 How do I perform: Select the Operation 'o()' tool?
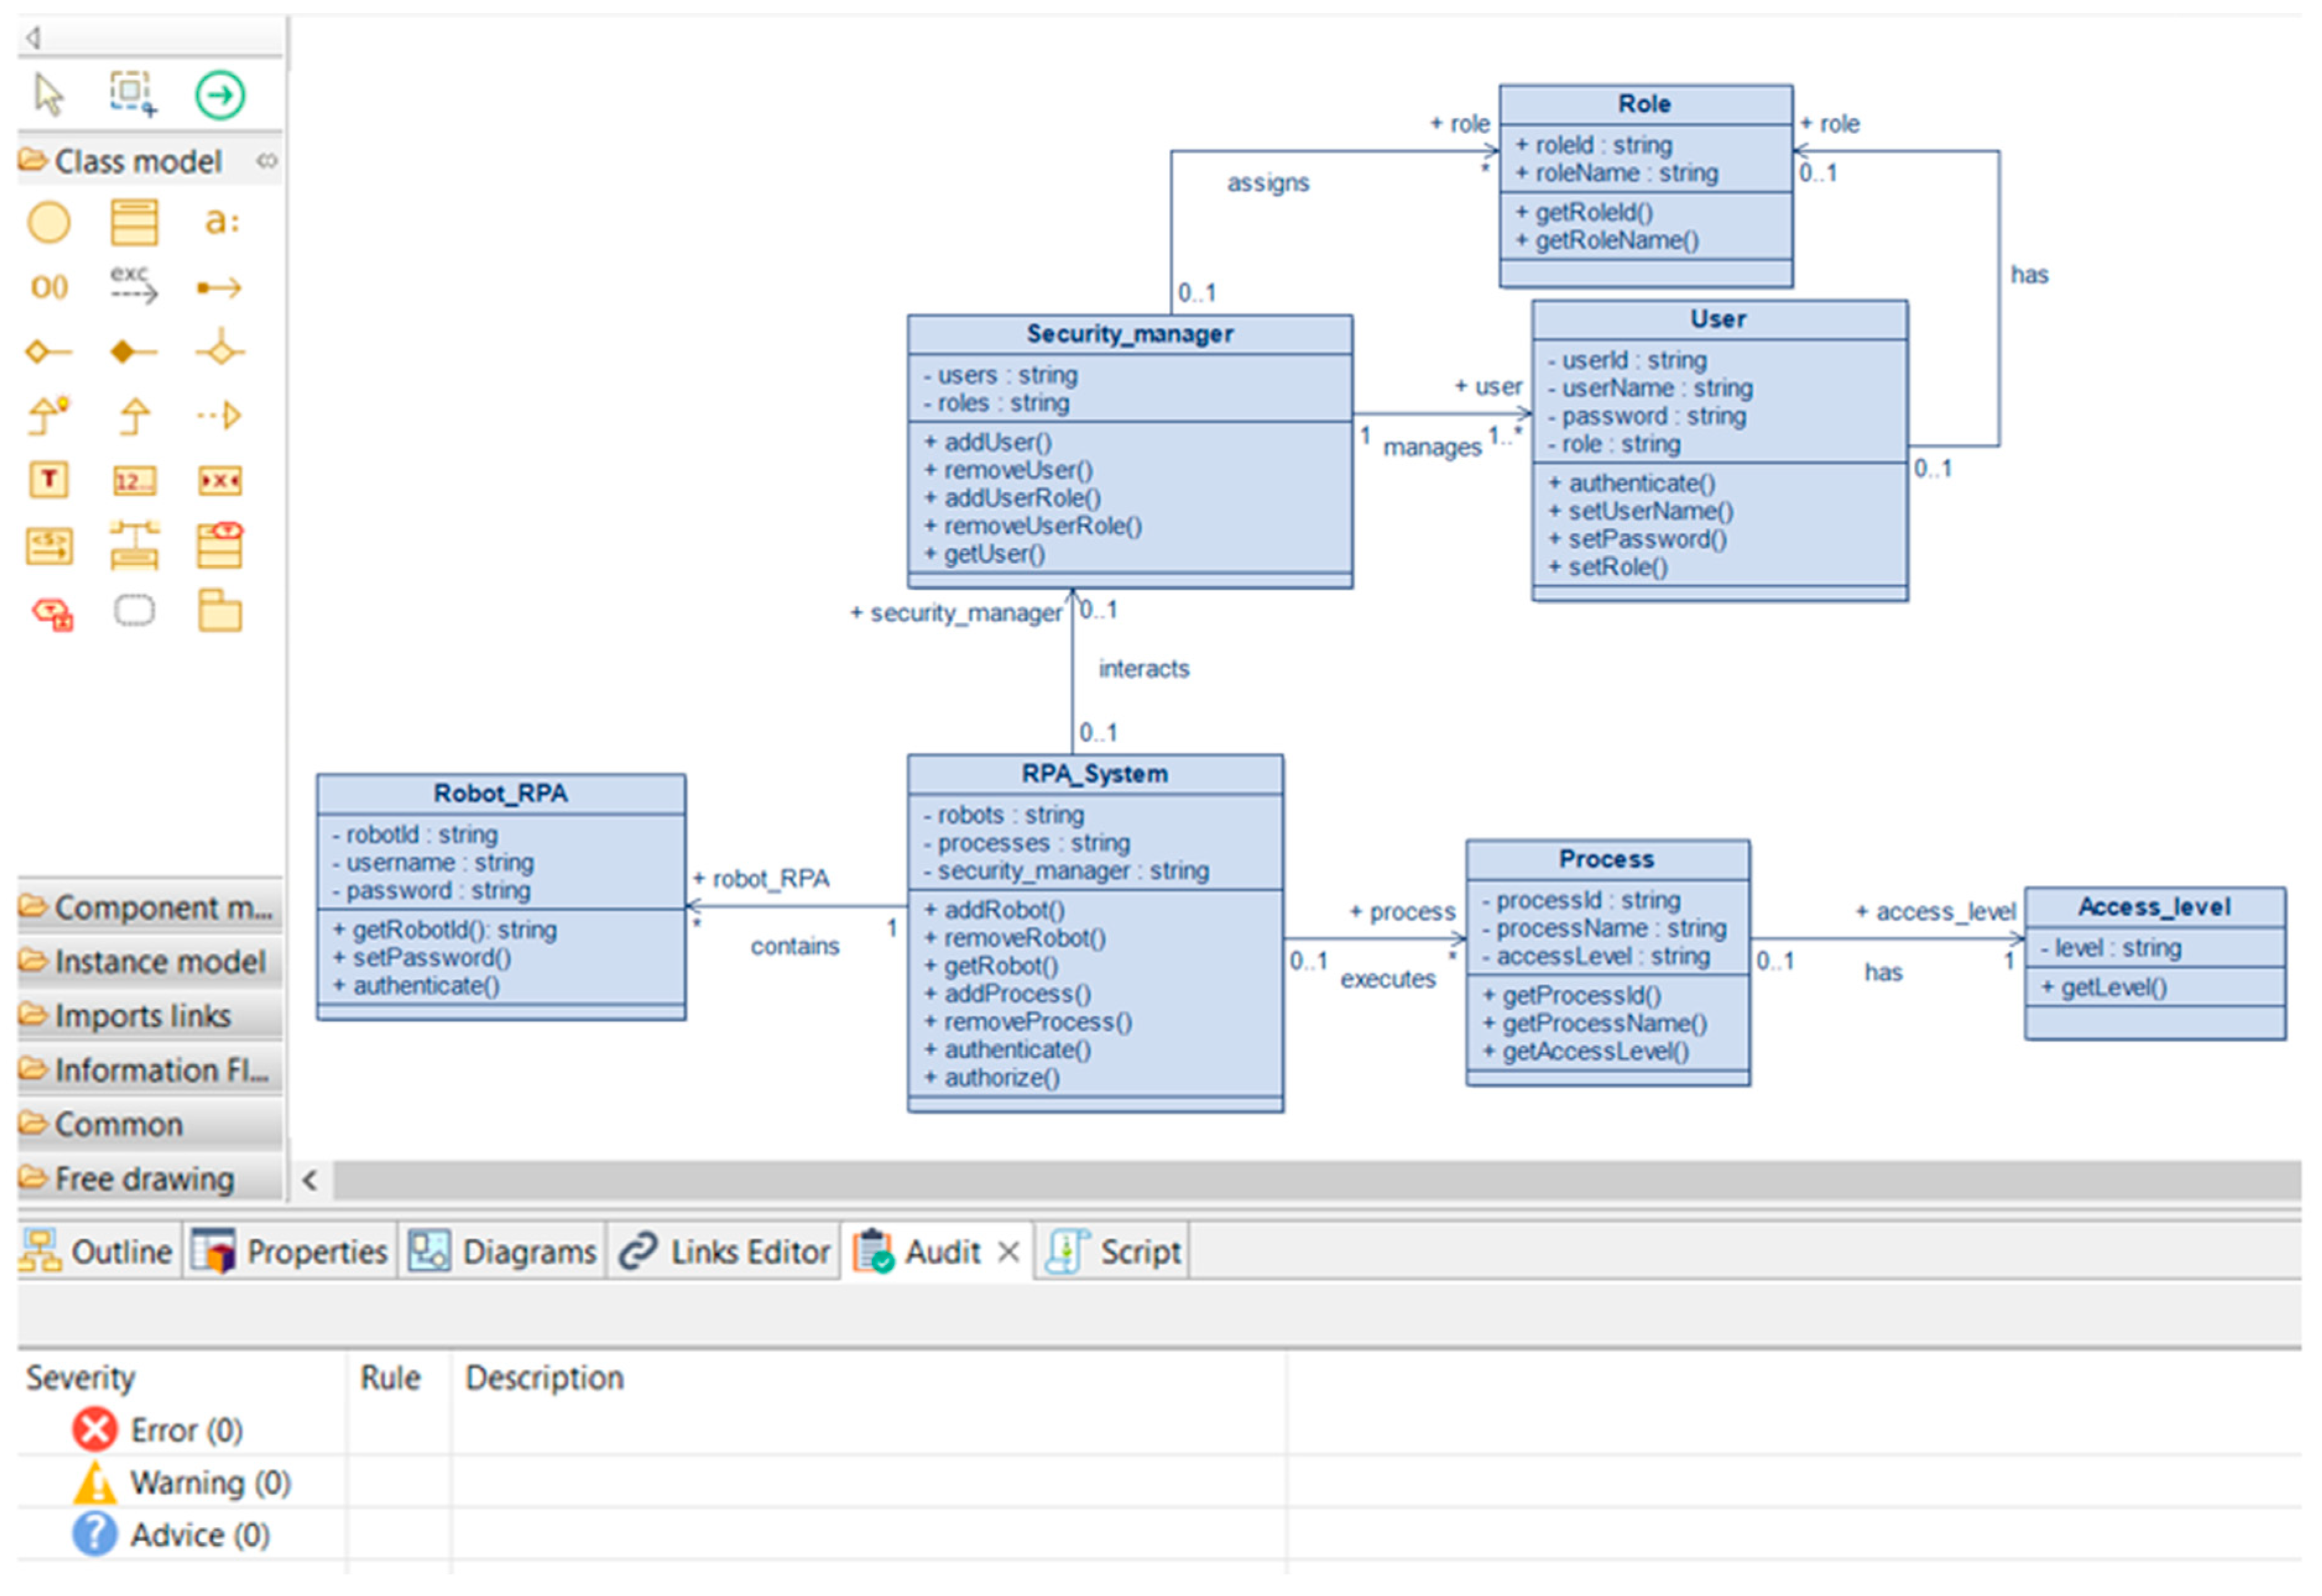[49, 288]
